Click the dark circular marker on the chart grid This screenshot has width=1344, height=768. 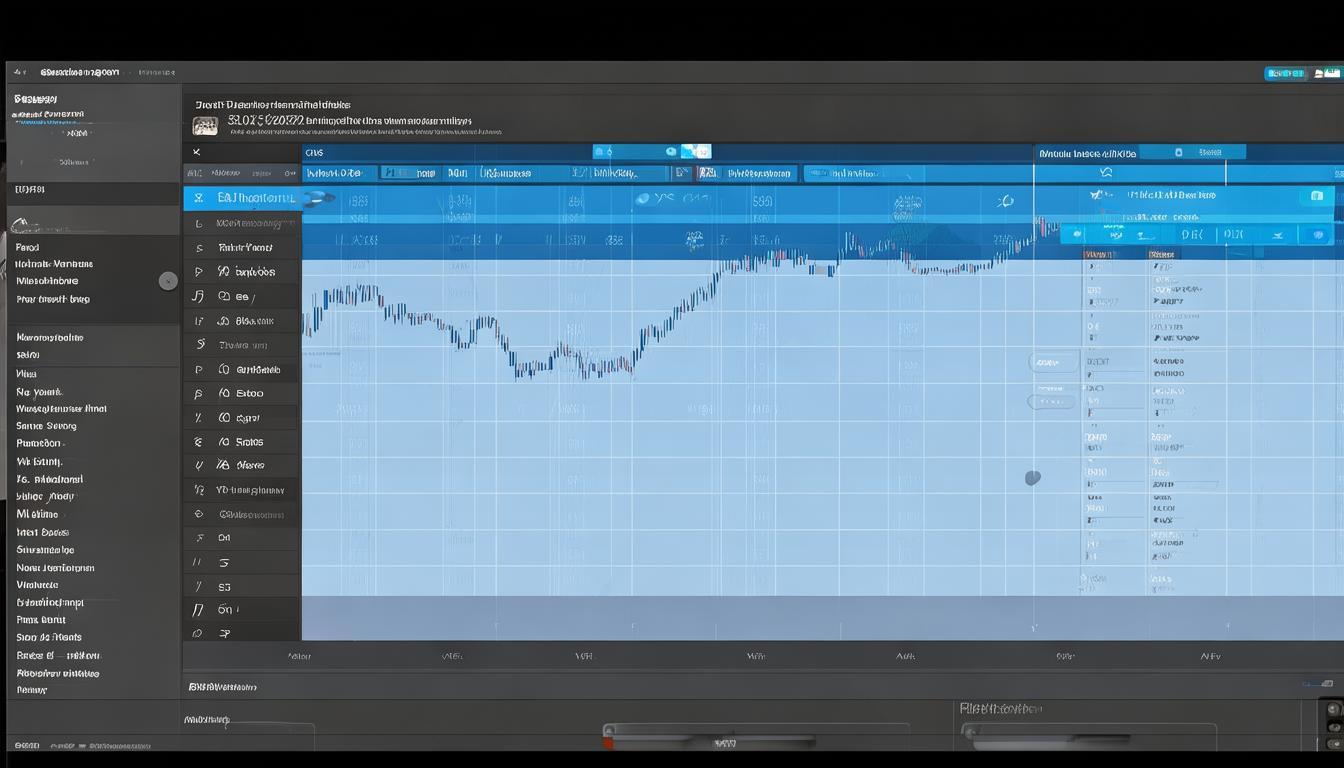1033,478
